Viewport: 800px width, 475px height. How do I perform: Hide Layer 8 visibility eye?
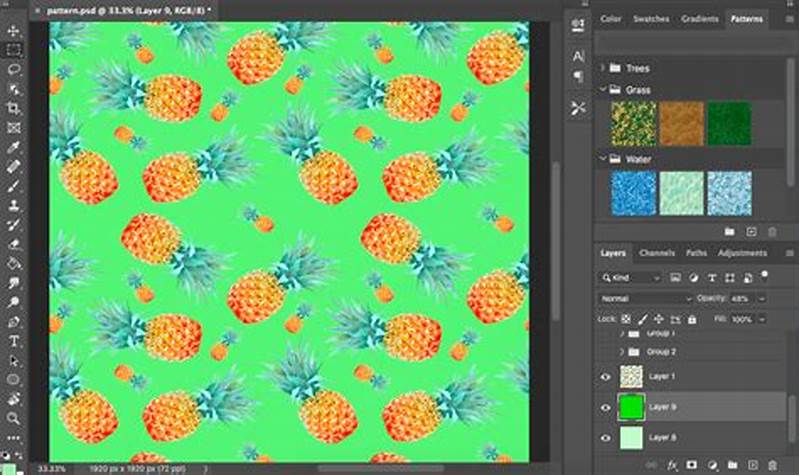click(x=606, y=438)
